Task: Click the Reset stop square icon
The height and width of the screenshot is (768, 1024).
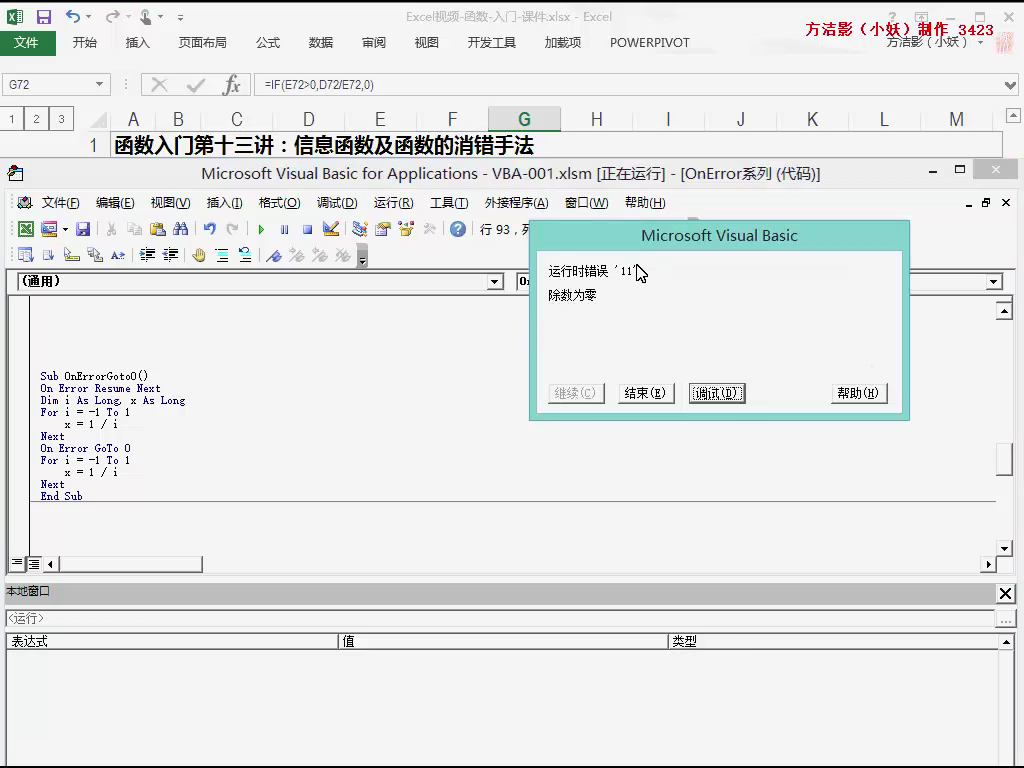Action: 307,230
